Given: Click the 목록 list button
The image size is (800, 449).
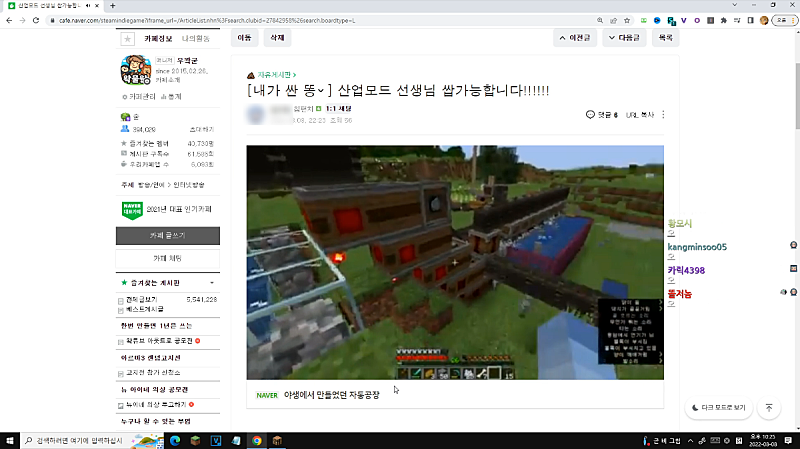Looking at the screenshot, I should point(665,38).
